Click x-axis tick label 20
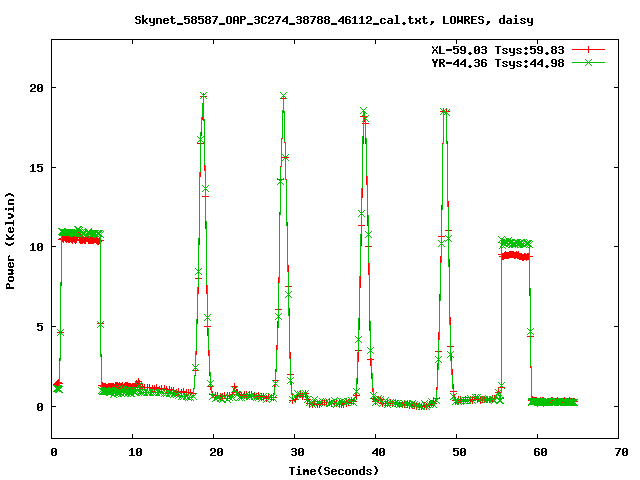Viewport: 640px width, 480px height. pos(217,452)
